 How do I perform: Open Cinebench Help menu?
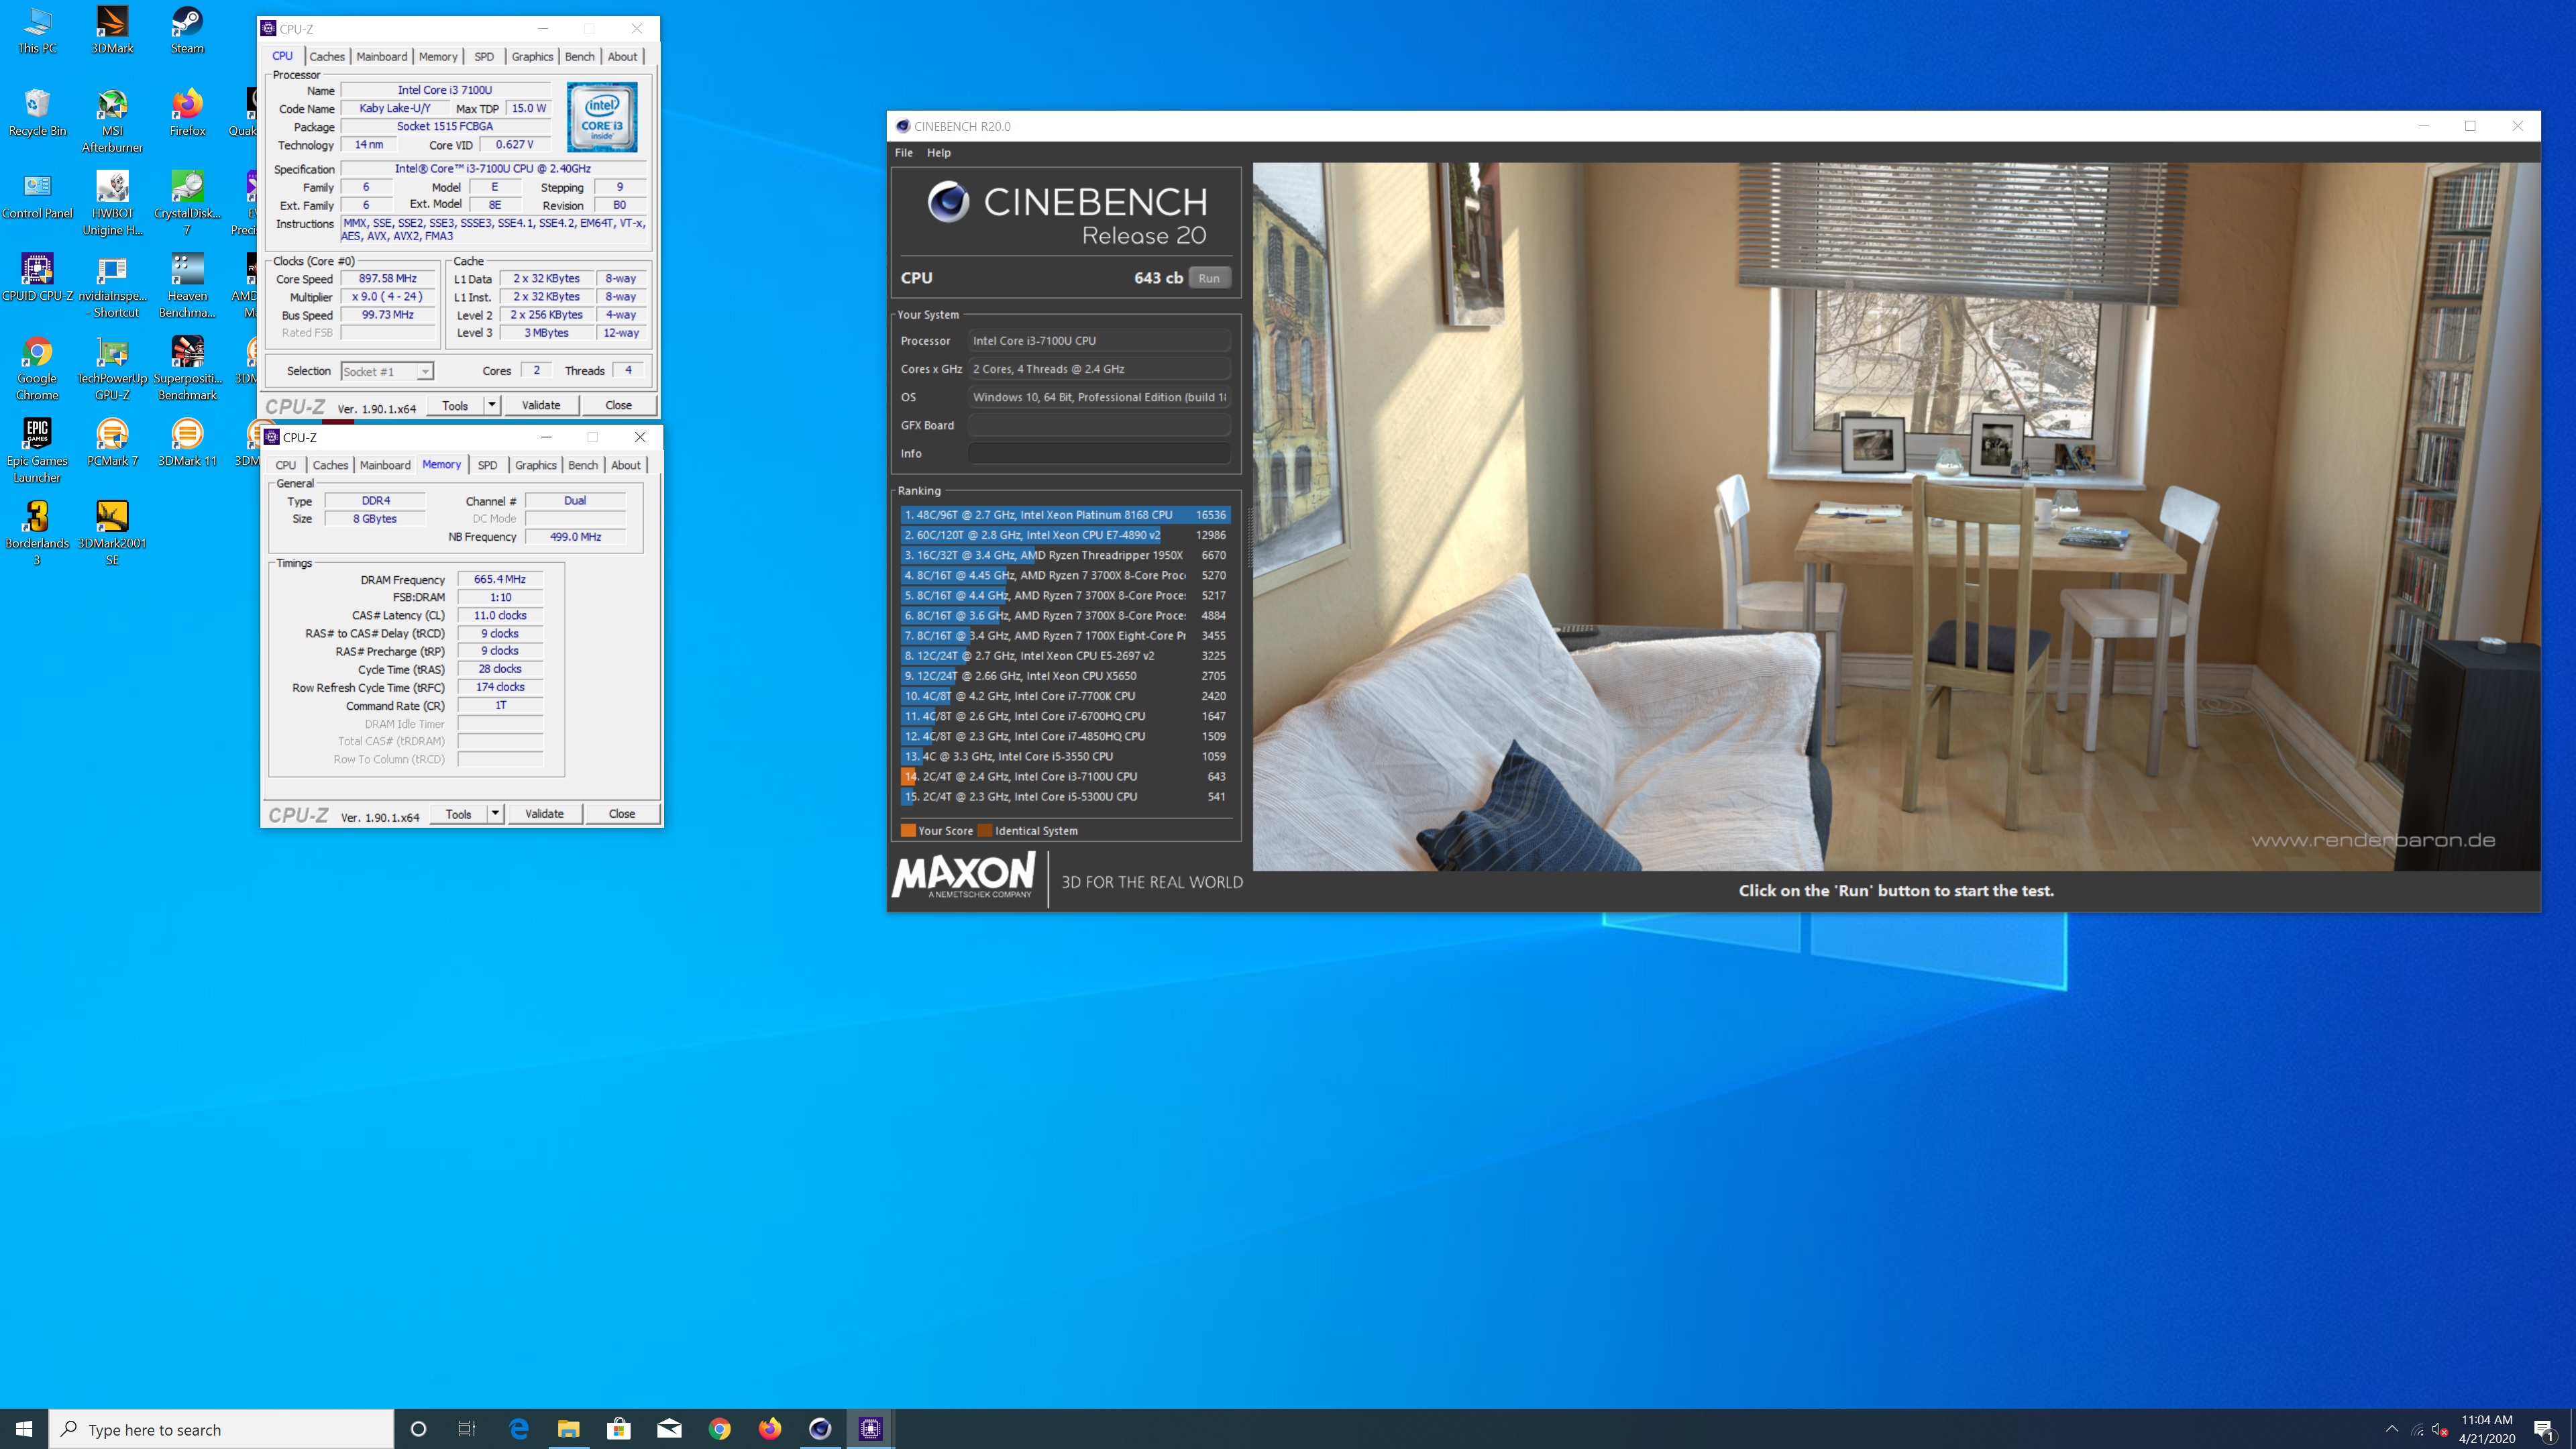pos(939,152)
